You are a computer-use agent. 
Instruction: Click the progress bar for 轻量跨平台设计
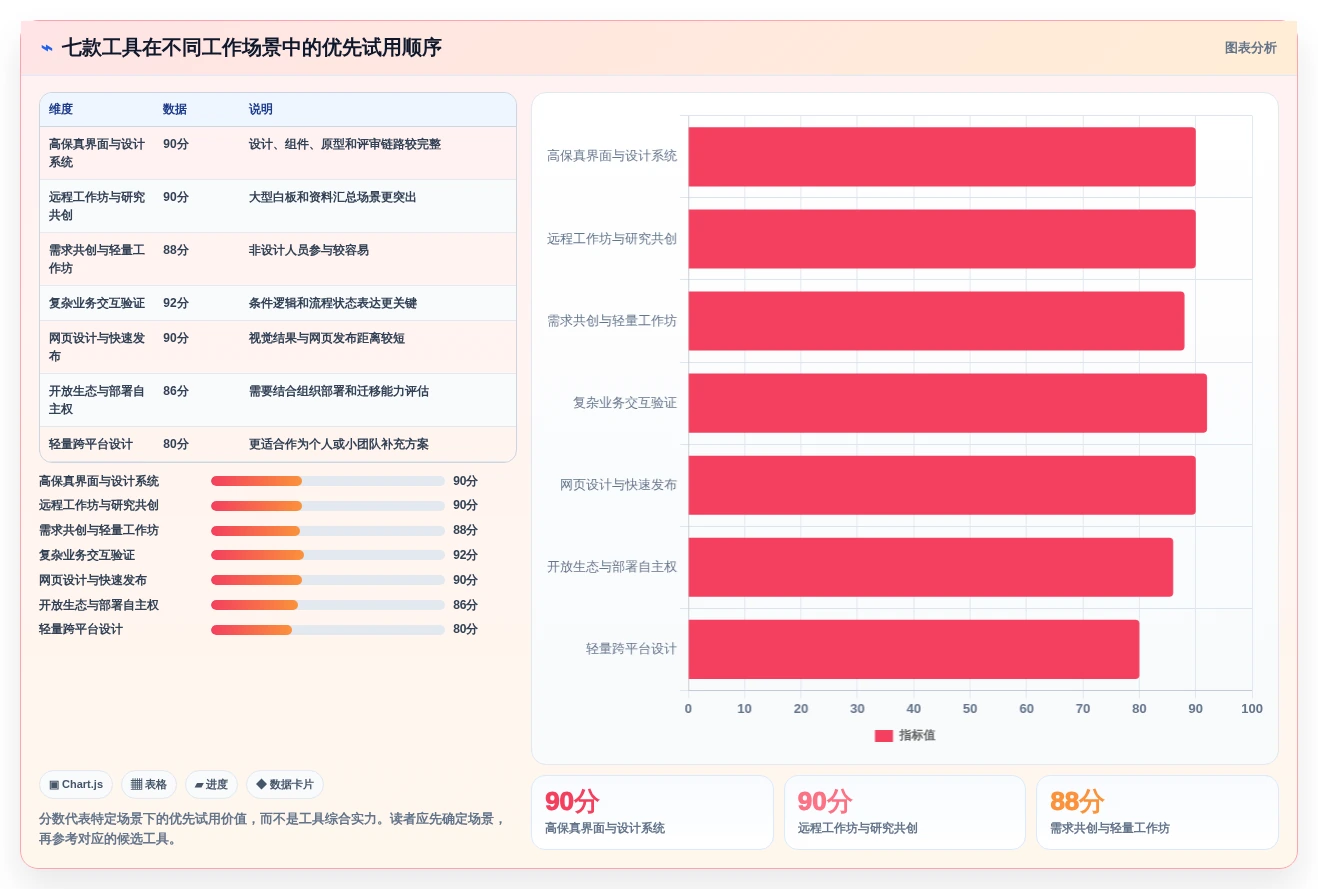pyautogui.click(x=328, y=629)
